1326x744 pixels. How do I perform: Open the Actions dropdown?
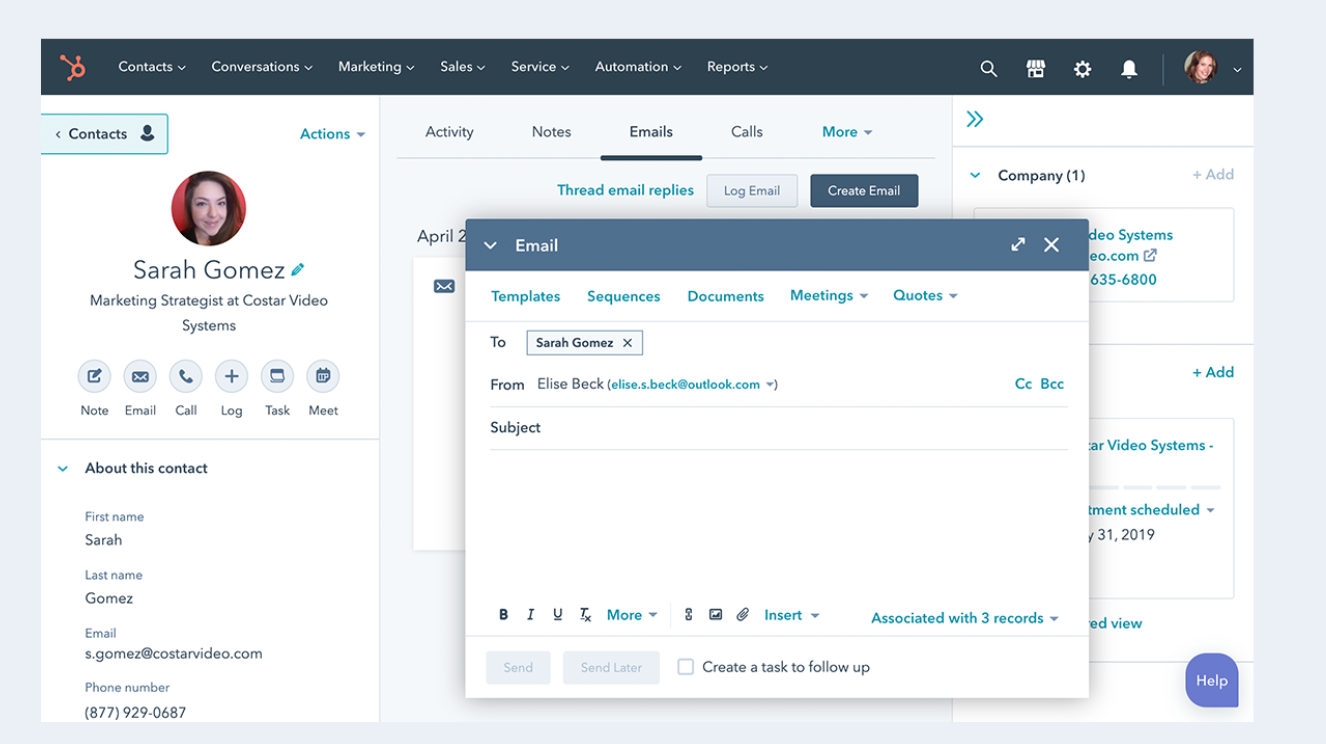point(332,134)
